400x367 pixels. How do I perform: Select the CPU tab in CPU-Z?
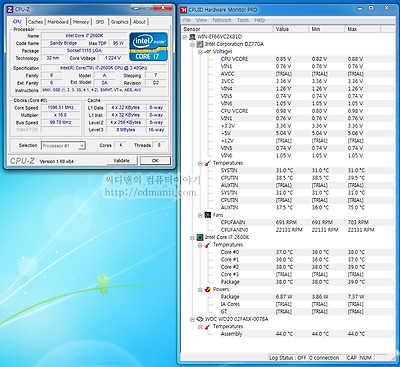(x=17, y=21)
